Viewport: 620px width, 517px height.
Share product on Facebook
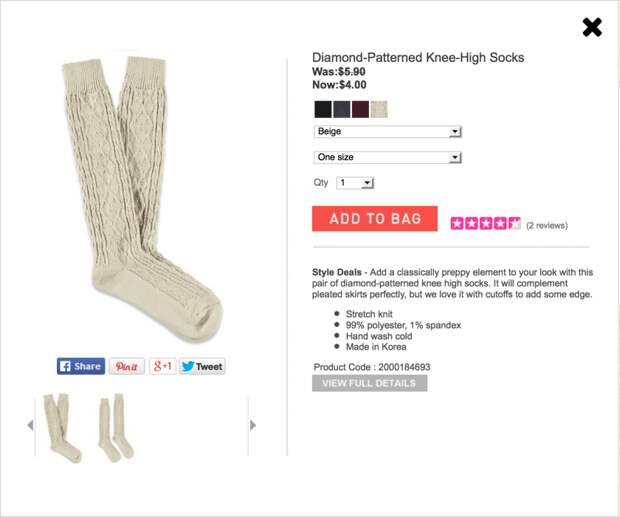pos(81,366)
